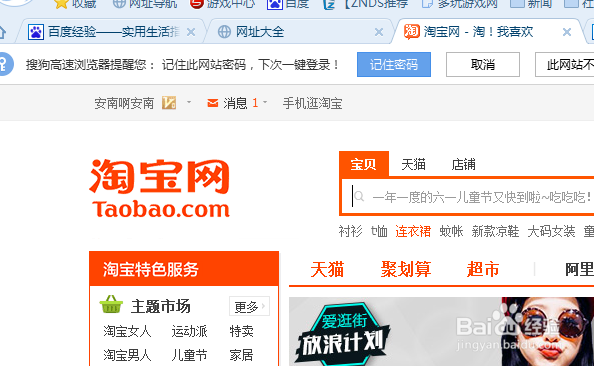Click the 爱逛街放浪计划 banner image
Screen dimensions: 594x366
[441, 332]
